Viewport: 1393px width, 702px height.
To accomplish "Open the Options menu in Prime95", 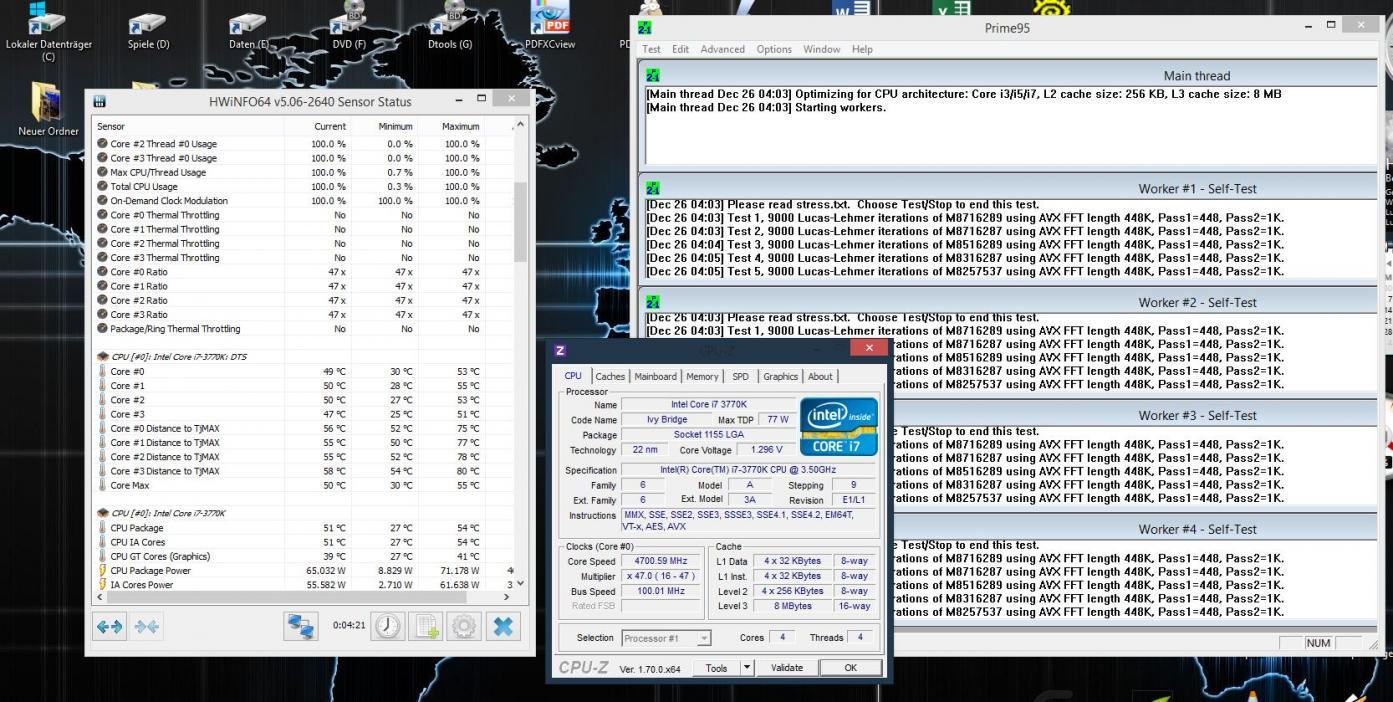I will pos(774,49).
